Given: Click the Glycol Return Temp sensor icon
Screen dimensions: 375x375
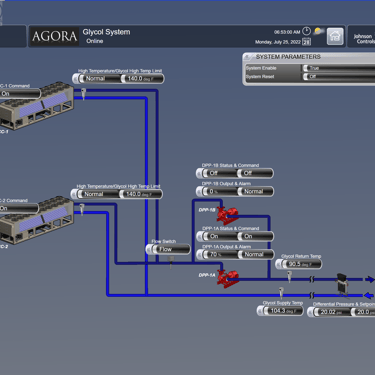Looking at the screenshot, I should point(289,276).
